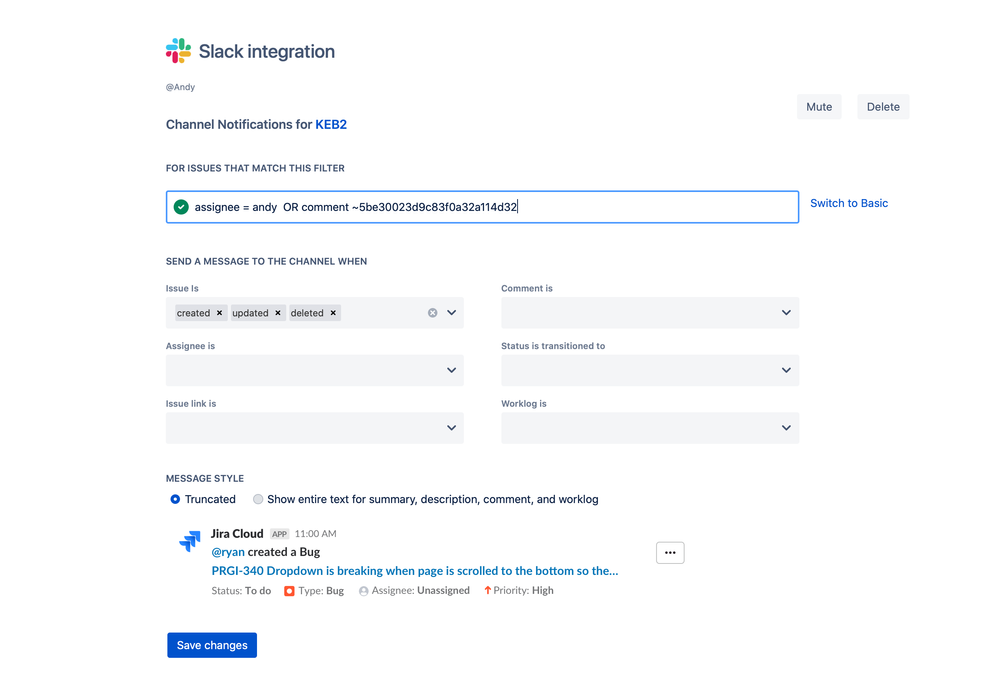The height and width of the screenshot is (699, 998).
Task: Open the PRGI-340 issue link
Action: click(414, 571)
